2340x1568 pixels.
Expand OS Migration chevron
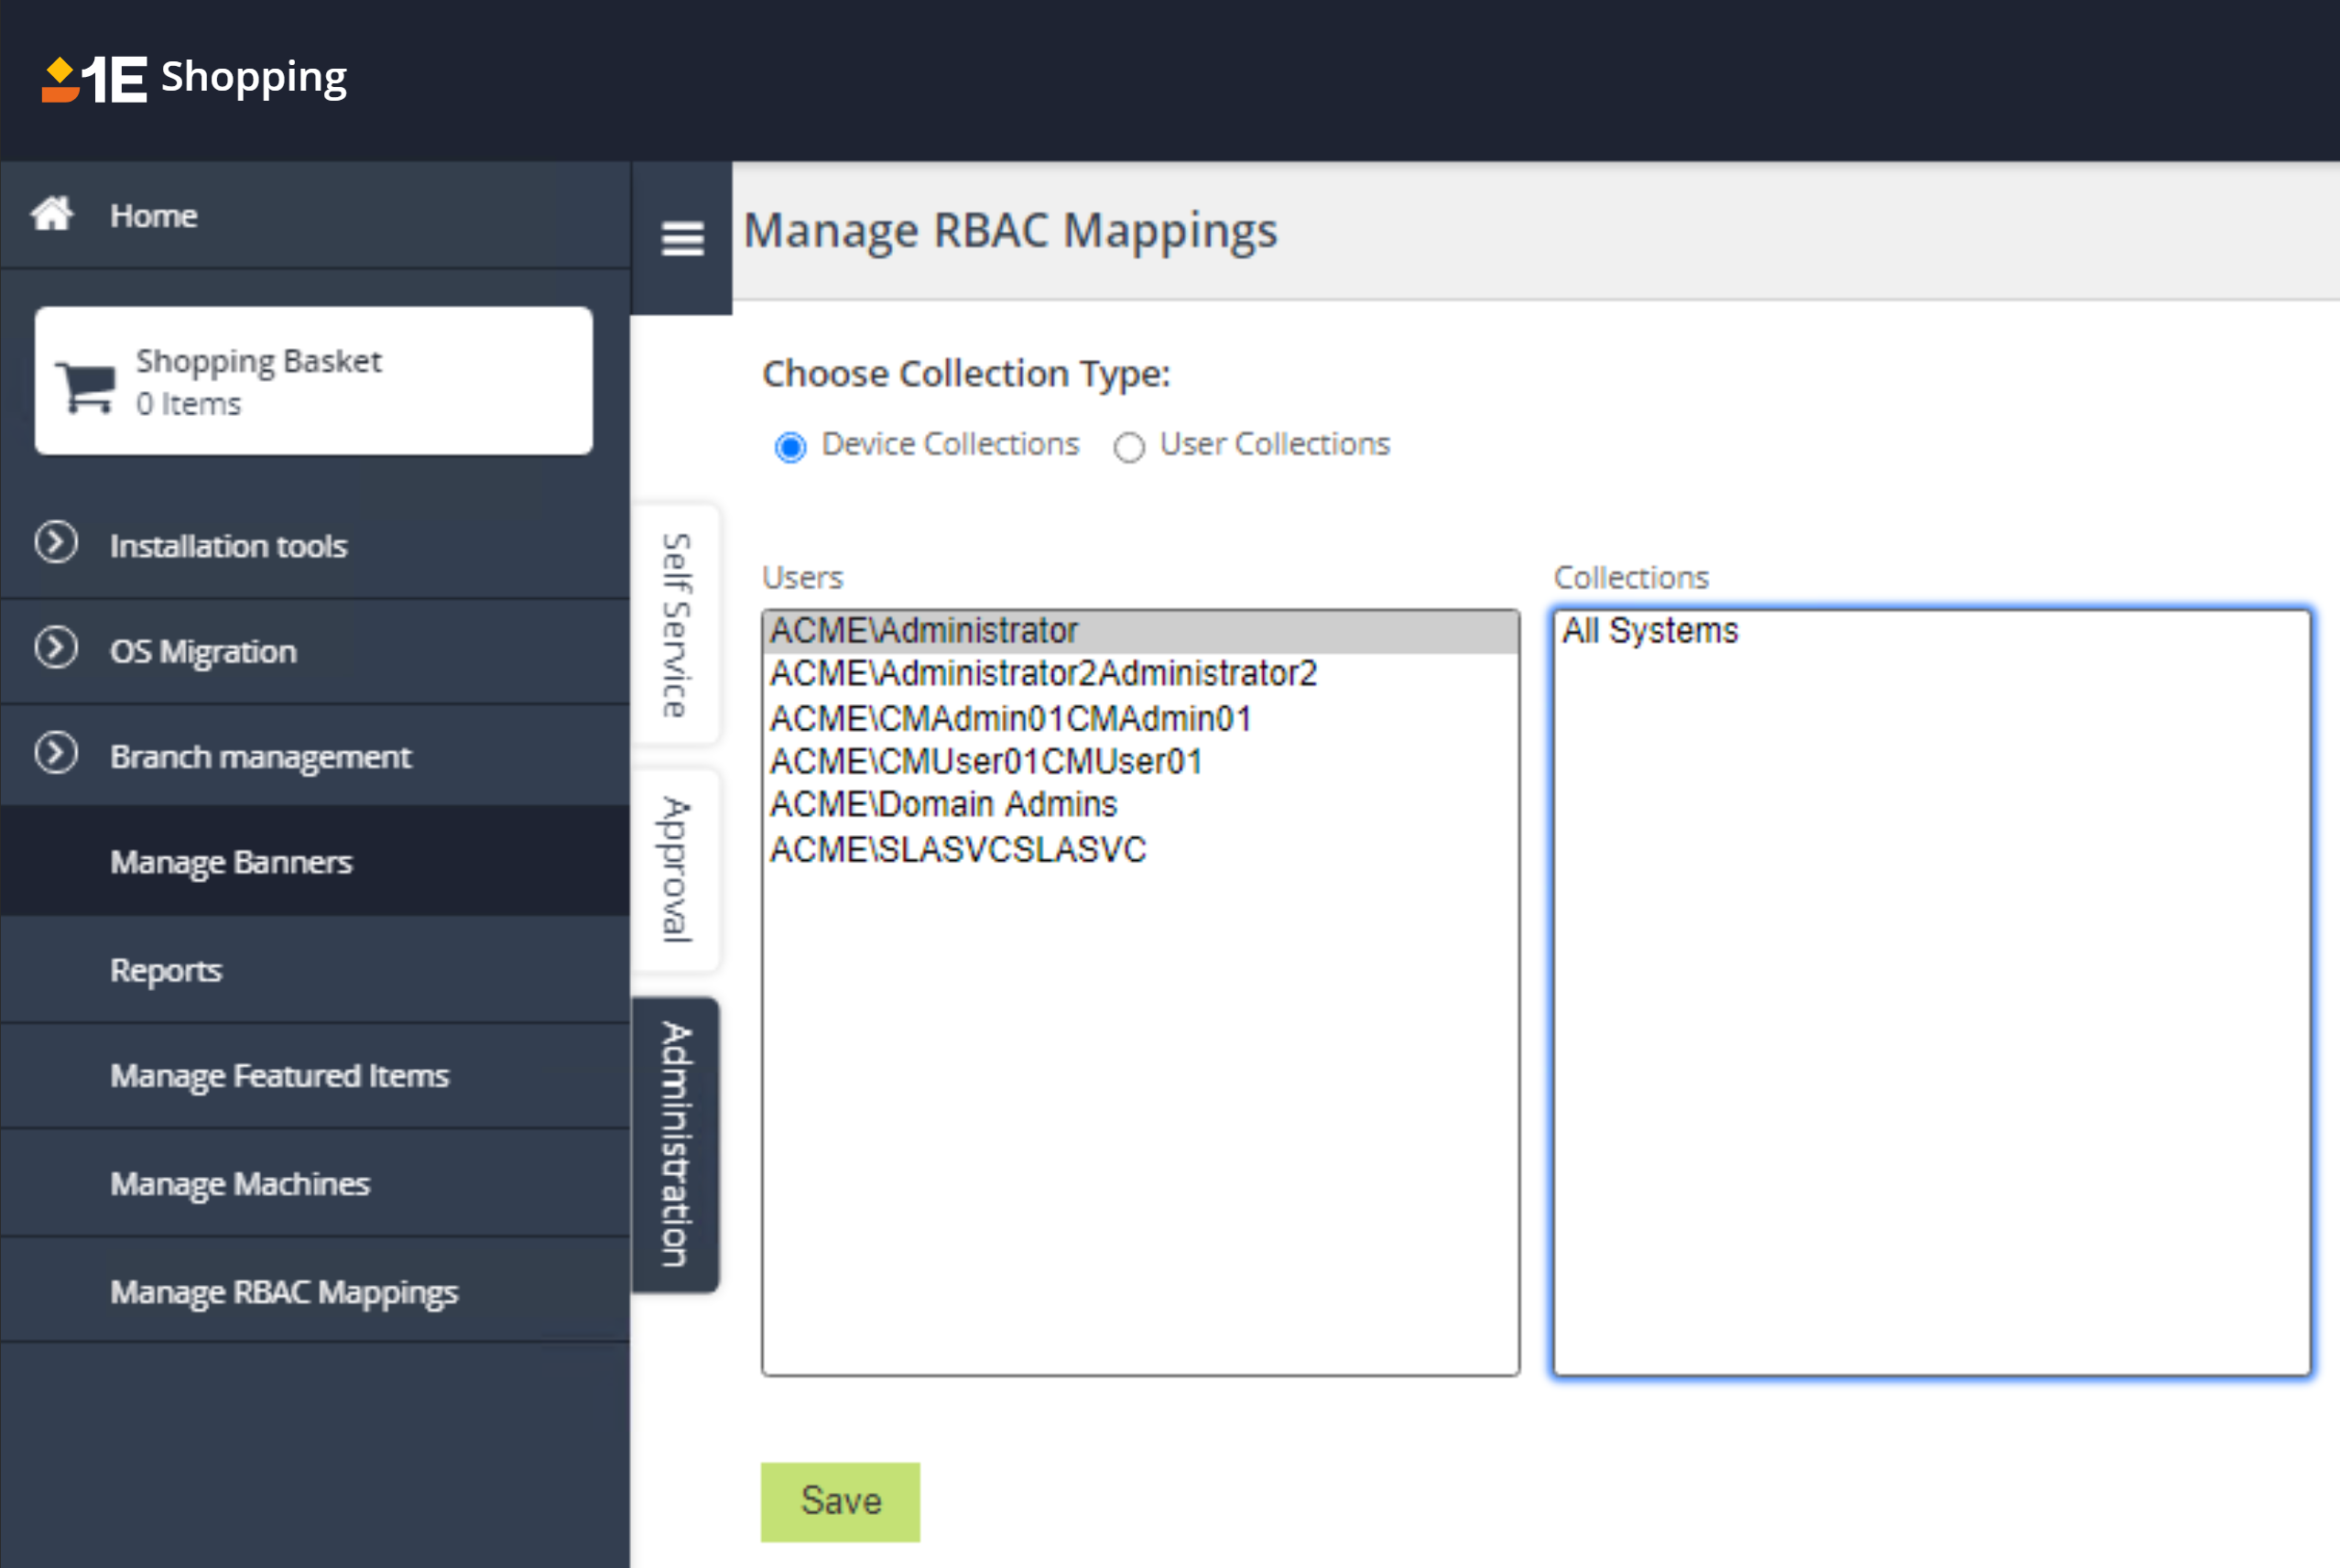tap(56, 648)
